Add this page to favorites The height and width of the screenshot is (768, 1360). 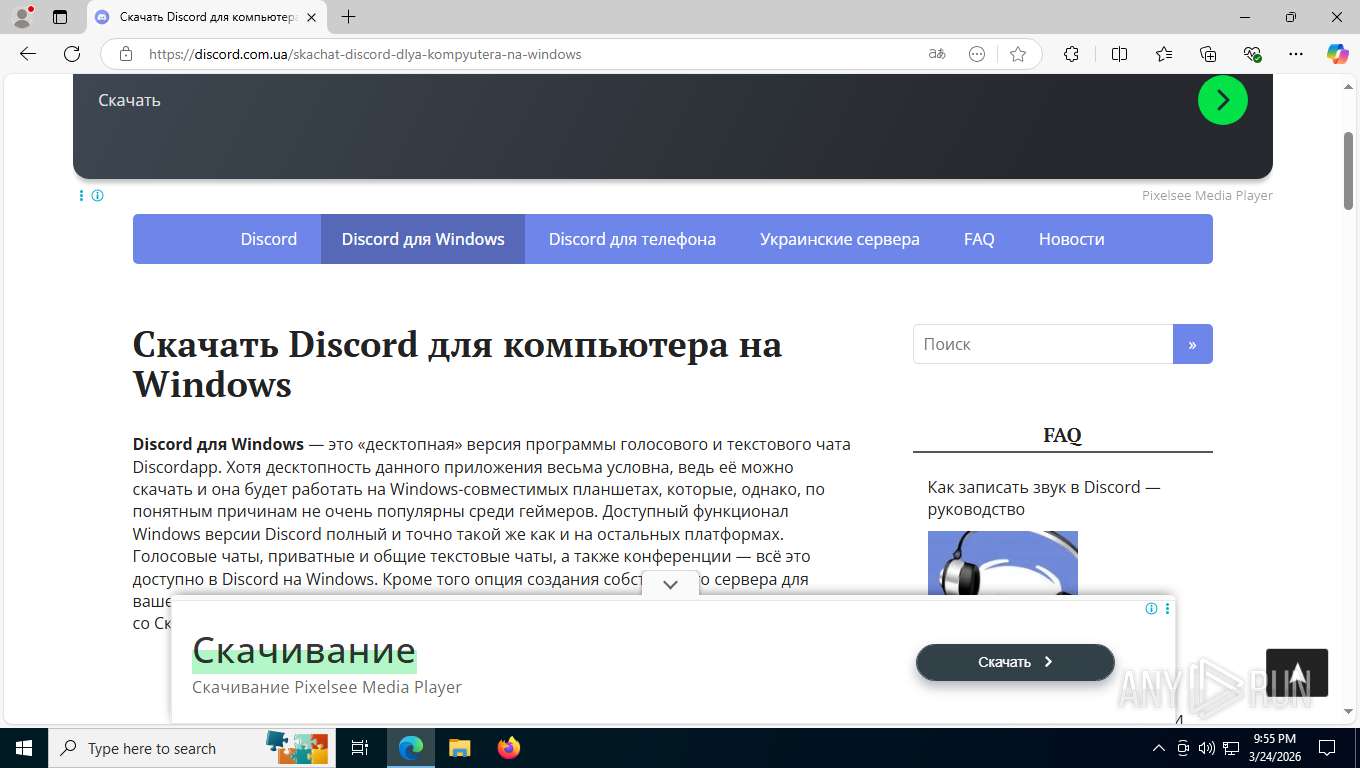coord(1018,54)
